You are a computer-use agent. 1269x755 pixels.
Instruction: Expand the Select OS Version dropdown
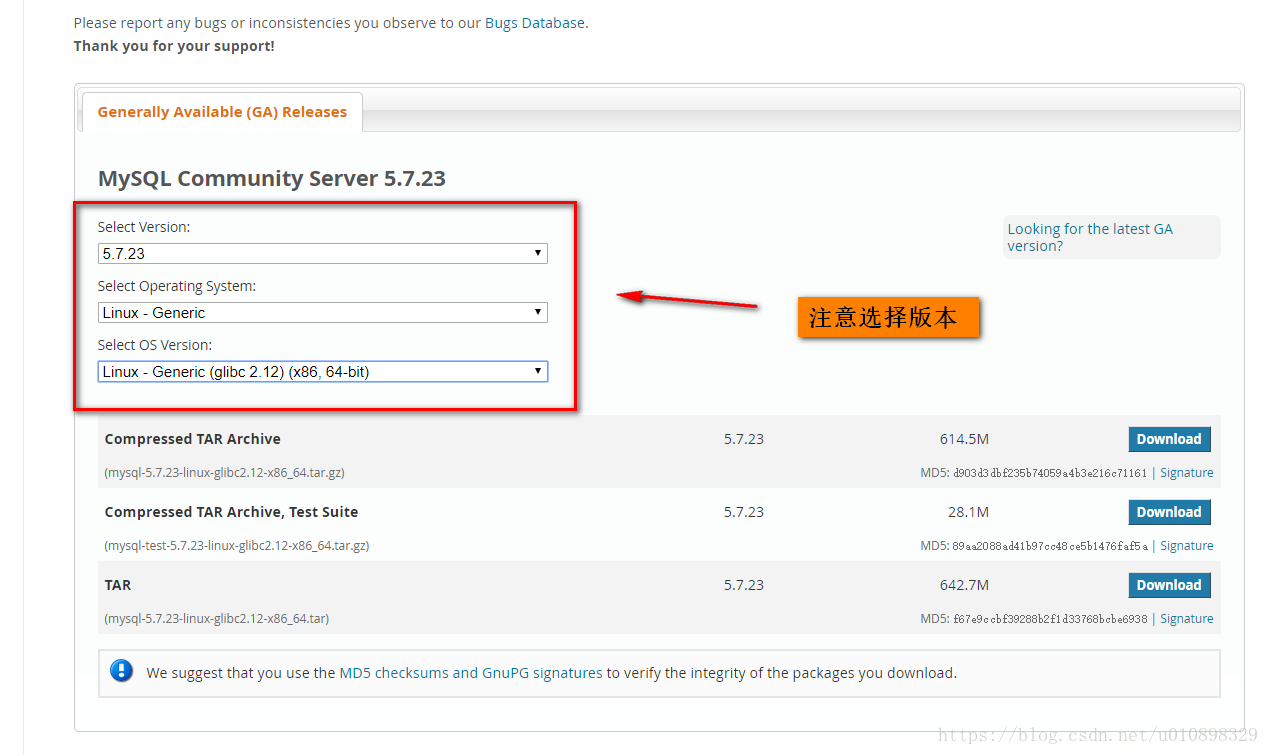(x=322, y=371)
